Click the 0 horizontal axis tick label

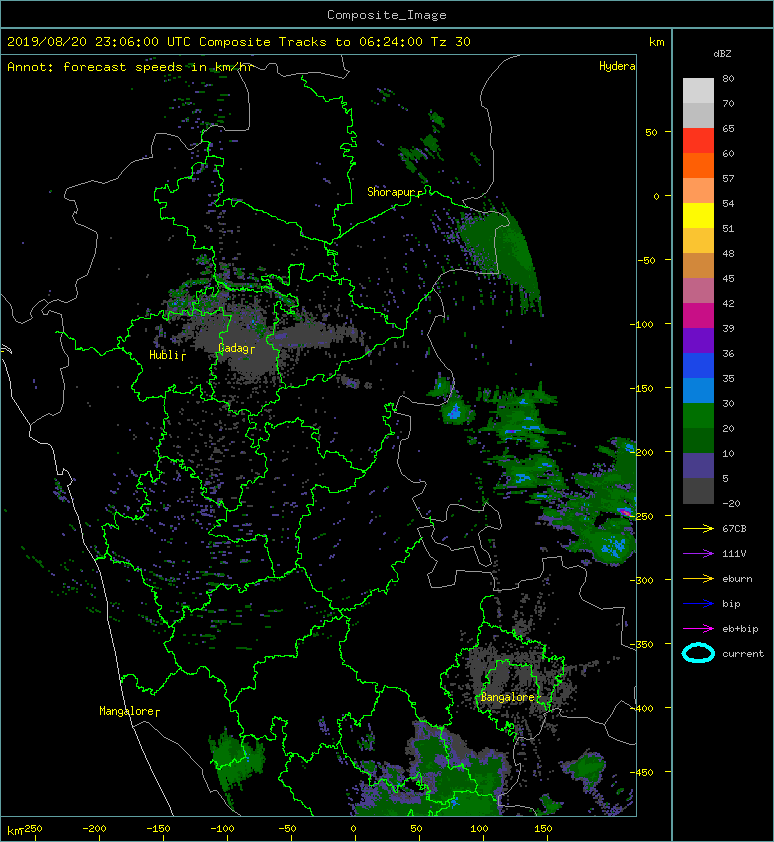[x=353, y=829]
